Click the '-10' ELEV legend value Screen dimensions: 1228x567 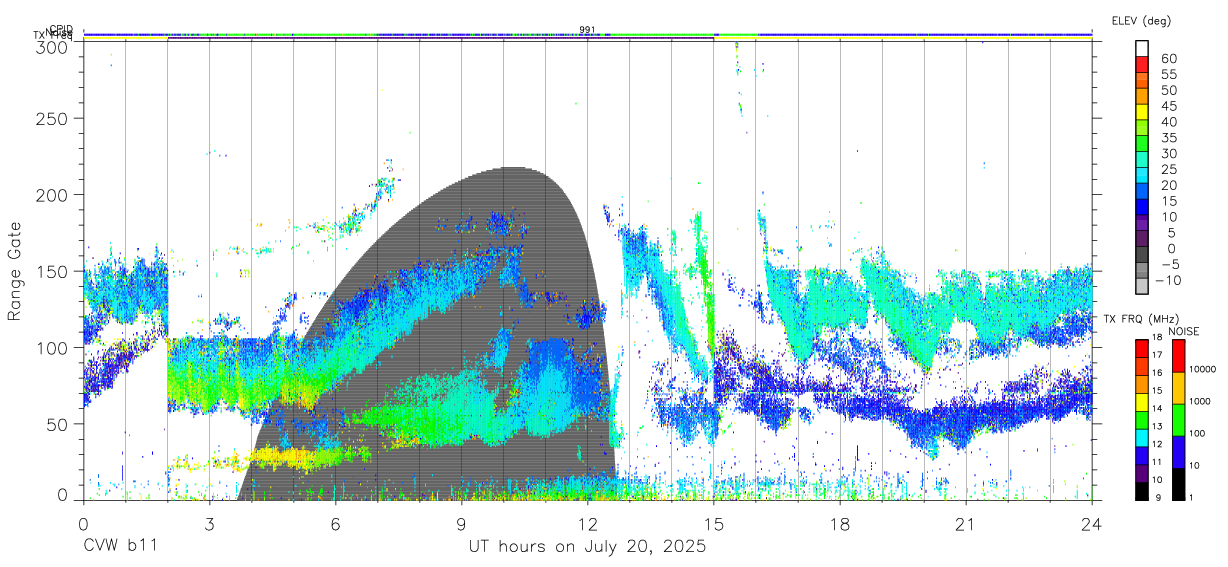(1169, 280)
